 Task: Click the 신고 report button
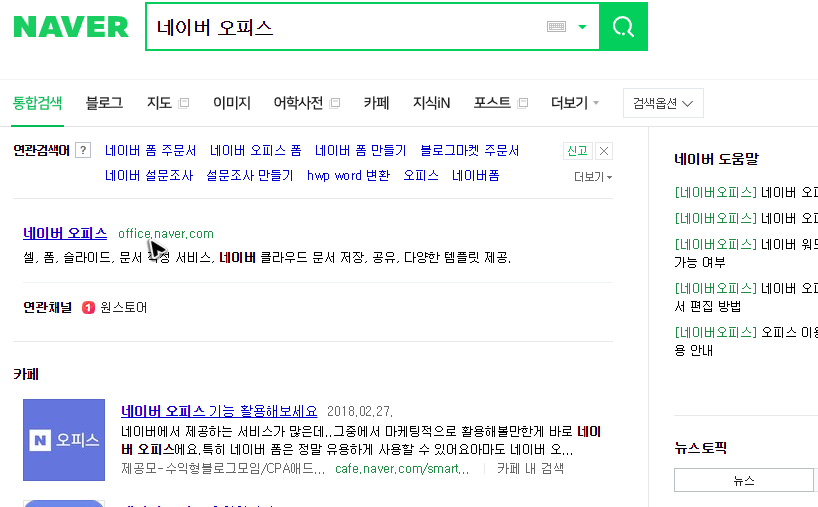[x=578, y=151]
